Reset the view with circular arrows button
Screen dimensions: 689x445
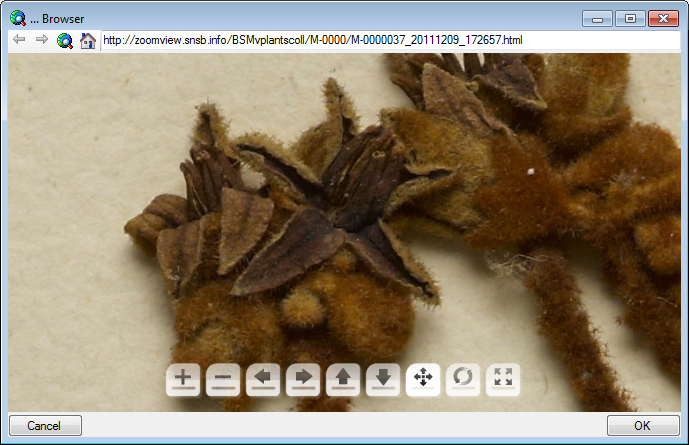(463, 380)
